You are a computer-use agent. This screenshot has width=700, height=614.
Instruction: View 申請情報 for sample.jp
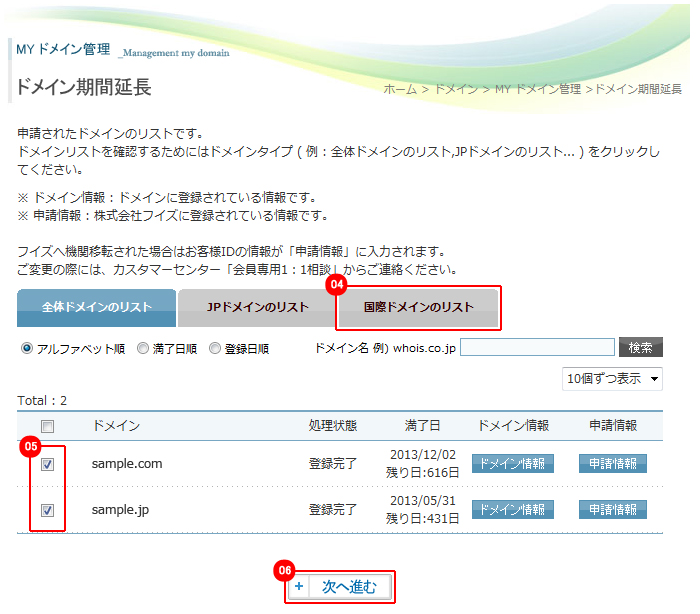[x=612, y=509]
